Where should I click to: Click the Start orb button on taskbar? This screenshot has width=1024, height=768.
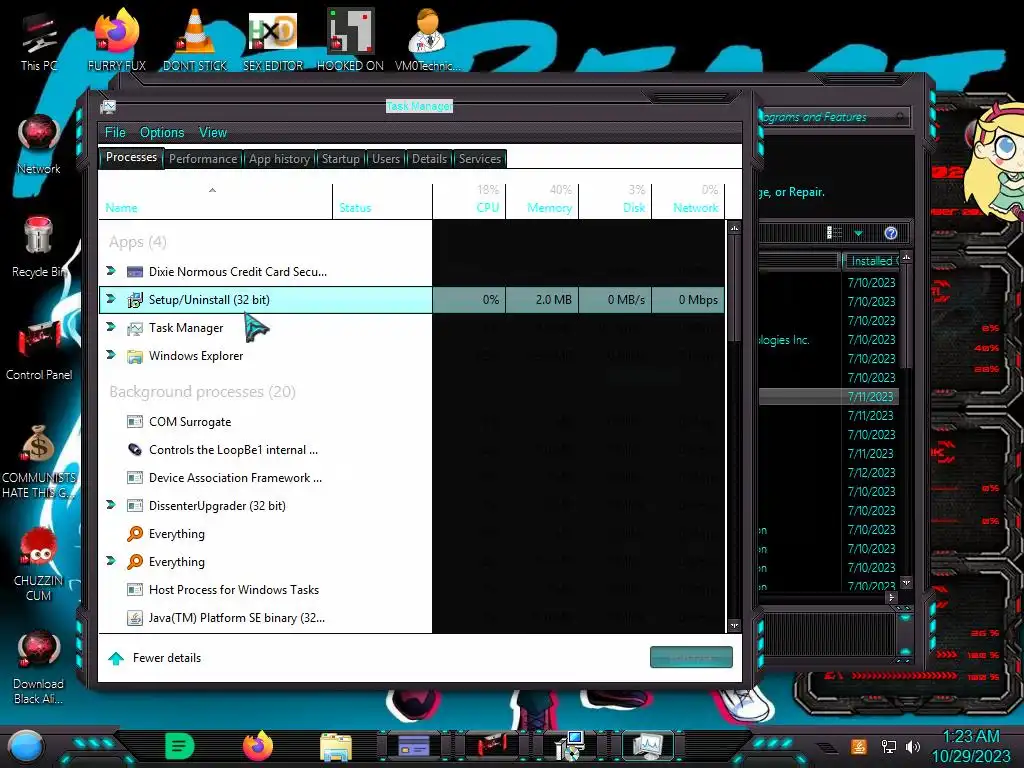pos(25,746)
